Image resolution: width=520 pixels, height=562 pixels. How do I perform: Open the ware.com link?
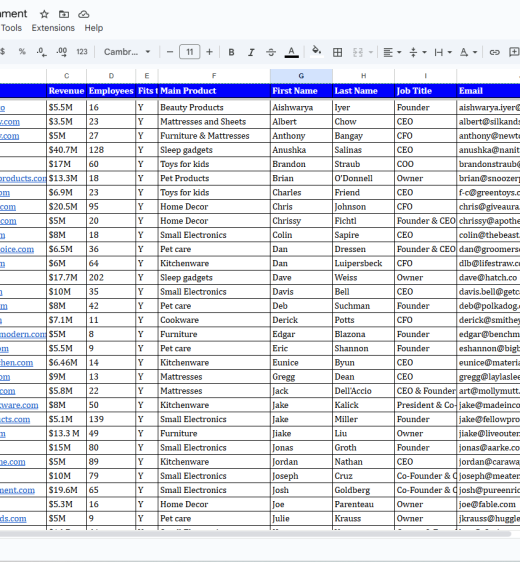(19, 405)
